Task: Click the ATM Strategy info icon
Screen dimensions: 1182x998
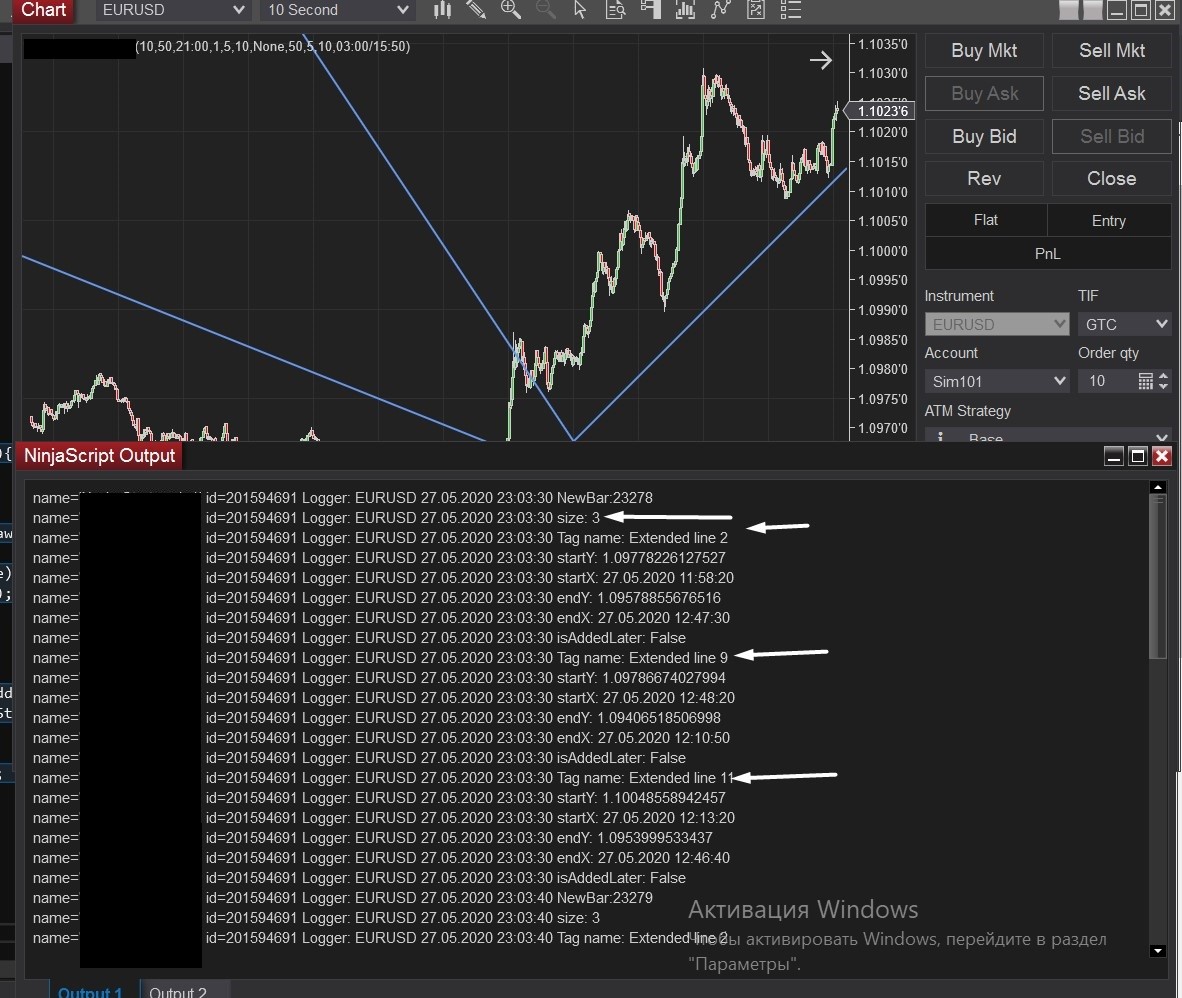Action: click(x=939, y=437)
